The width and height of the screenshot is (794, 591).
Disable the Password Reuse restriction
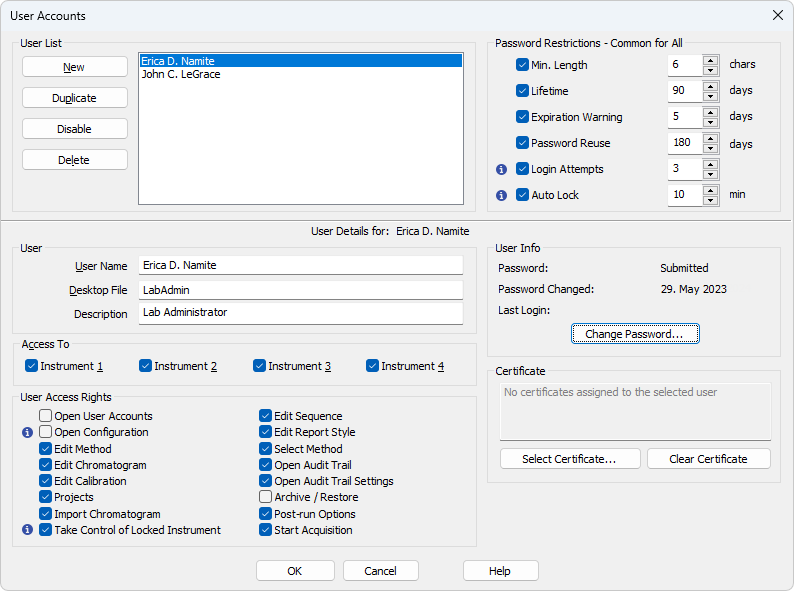click(x=522, y=143)
